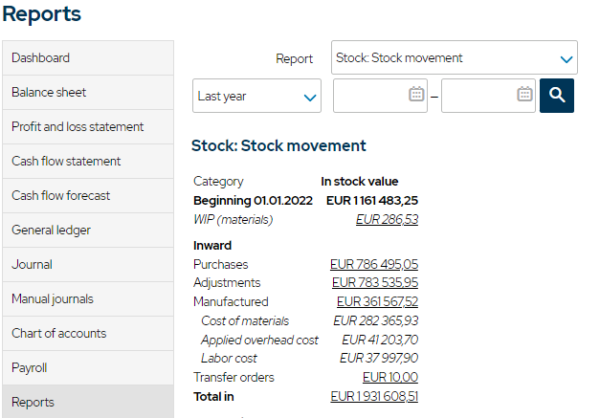Go to Payroll section
600x418 pixels.
pos(87,368)
